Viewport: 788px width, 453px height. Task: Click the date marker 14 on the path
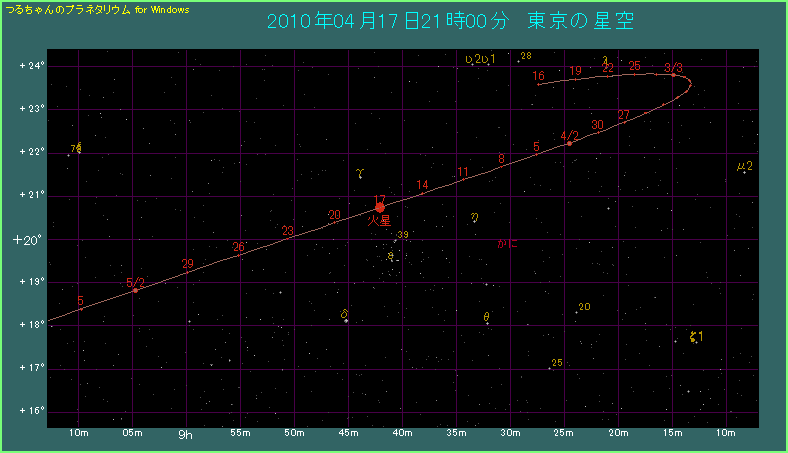click(x=422, y=185)
